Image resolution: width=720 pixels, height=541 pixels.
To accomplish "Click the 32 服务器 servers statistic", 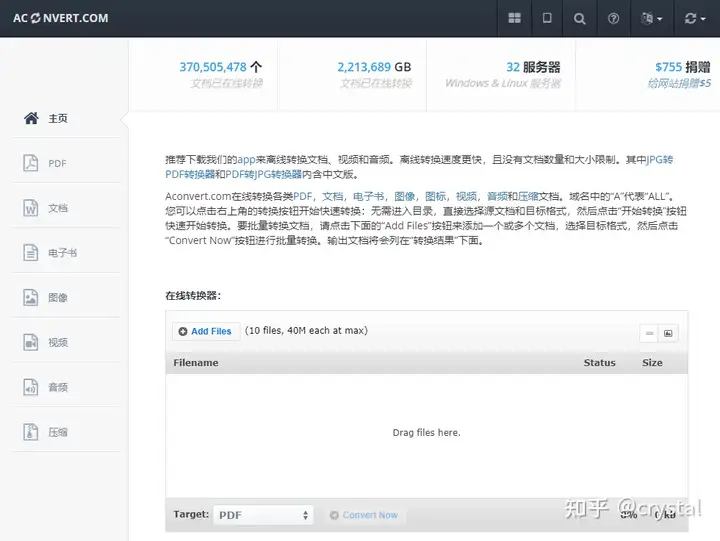I will pyautogui.click(x=533, y=67).
